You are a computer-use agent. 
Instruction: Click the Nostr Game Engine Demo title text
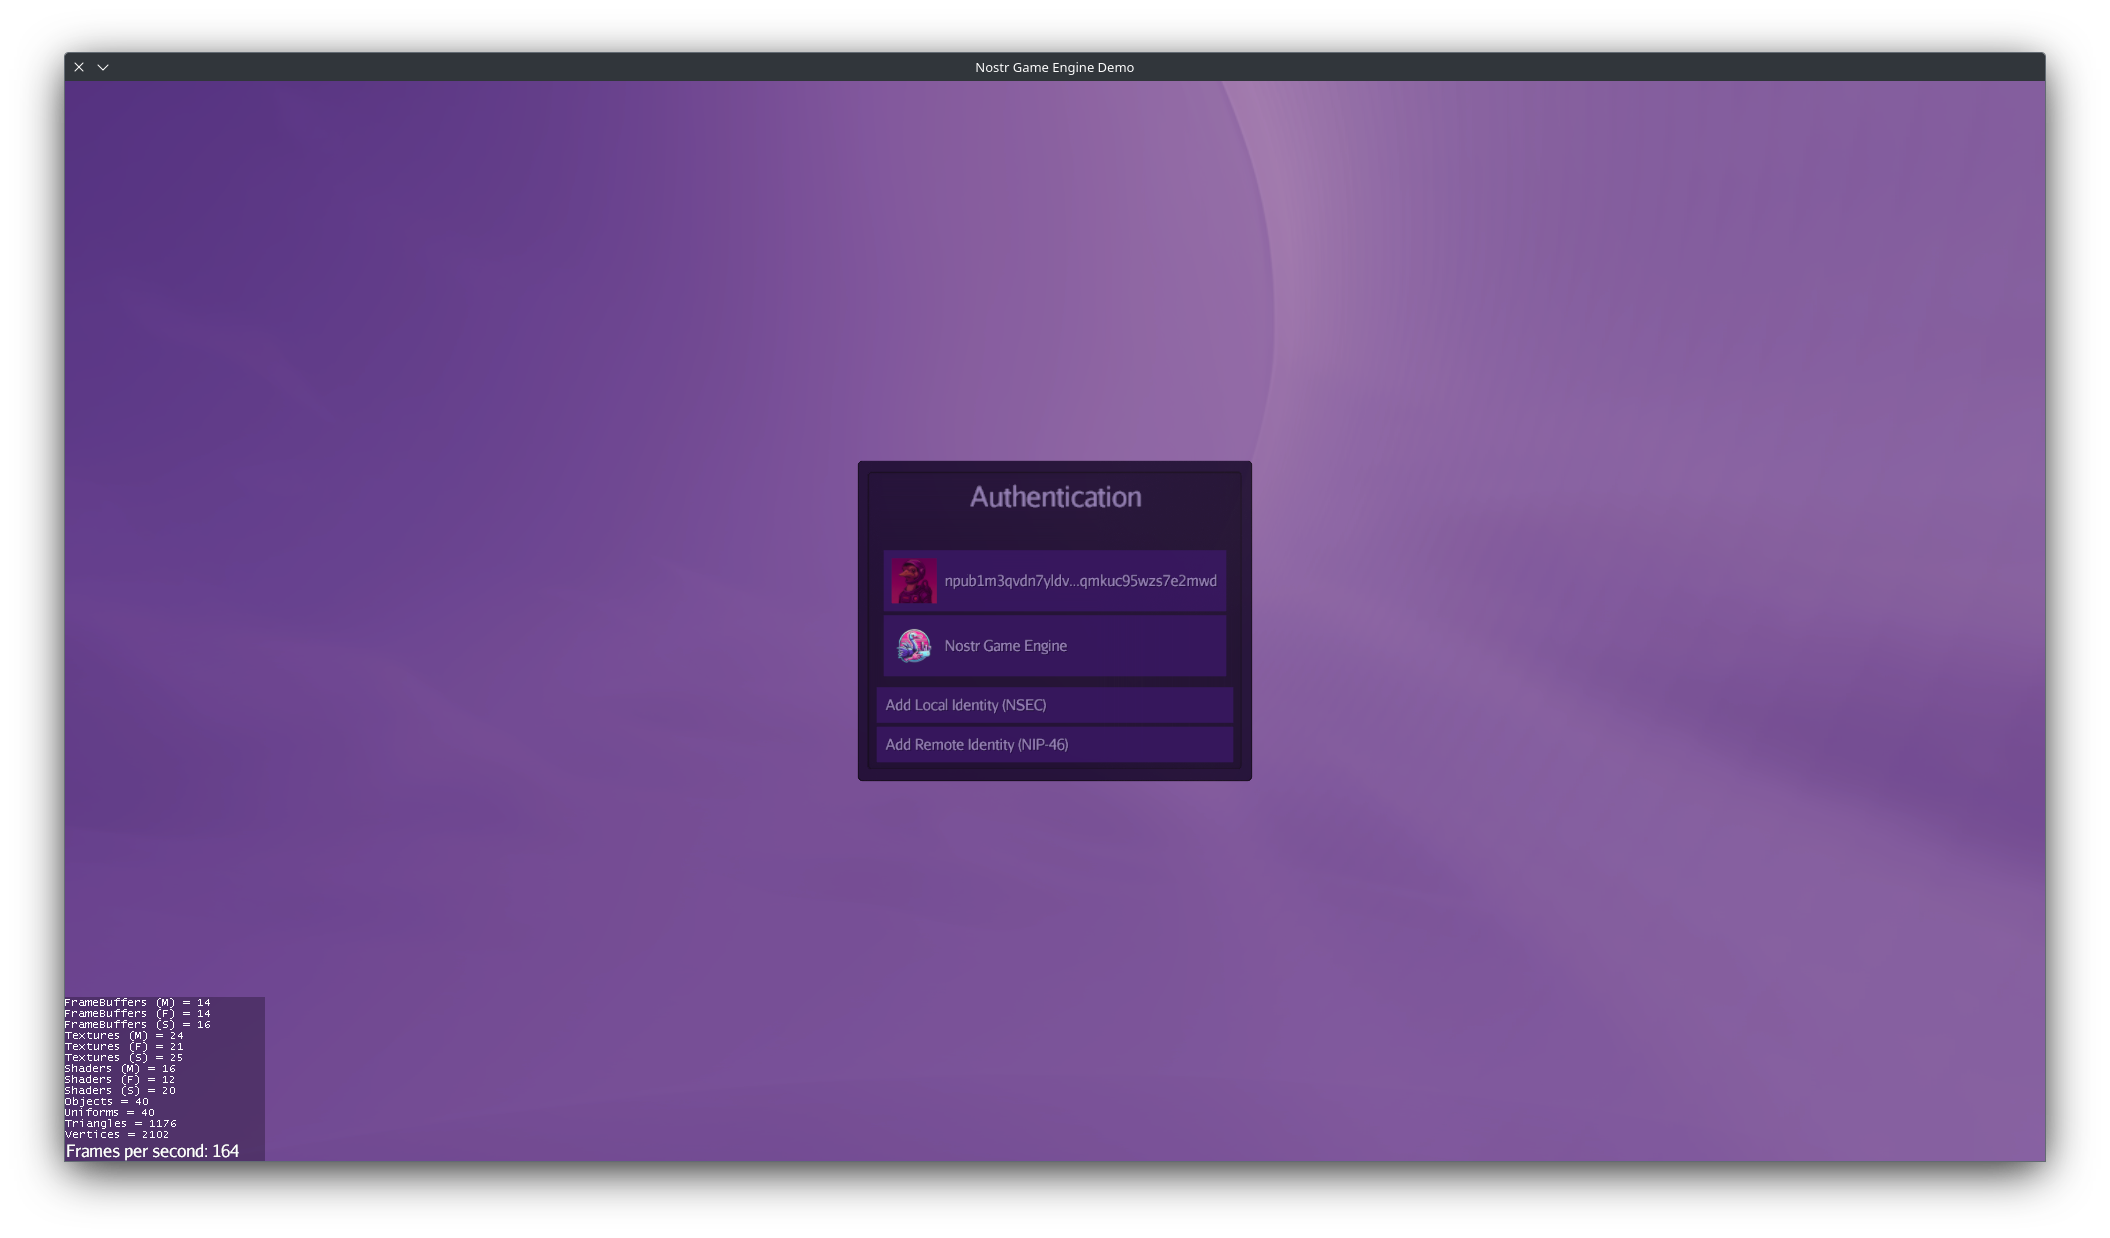[1054, 67]
